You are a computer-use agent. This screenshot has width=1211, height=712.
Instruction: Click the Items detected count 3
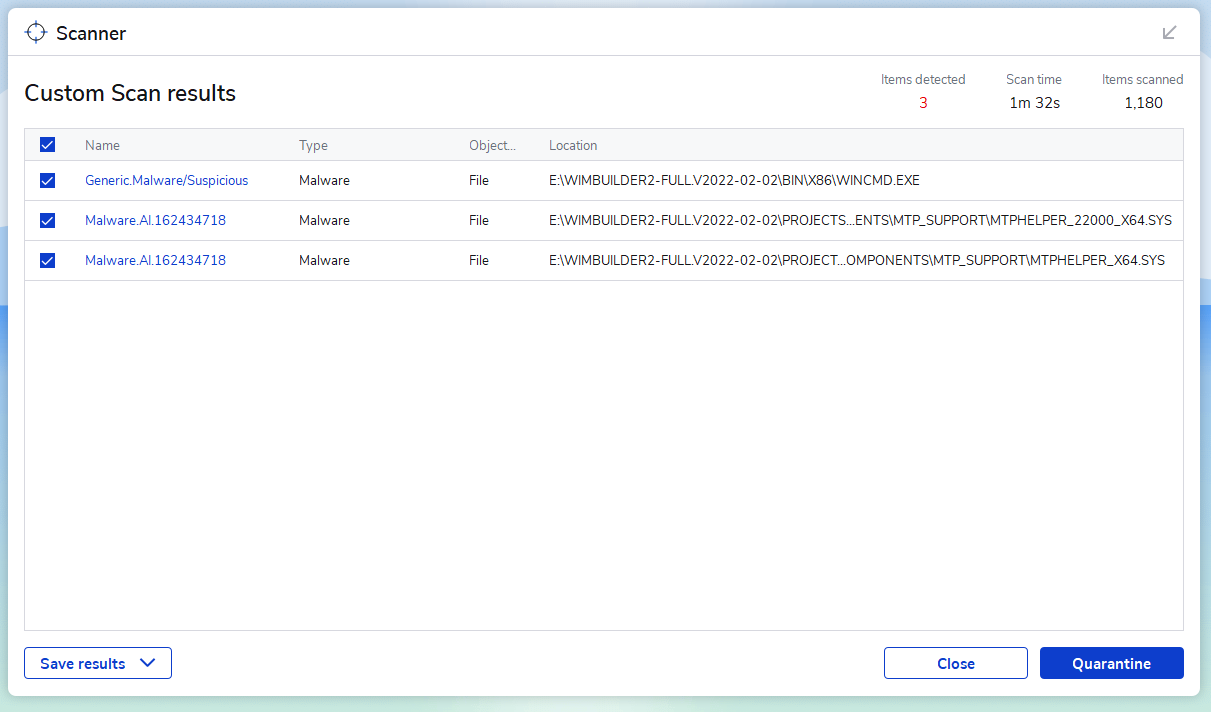click(x=923, y=103)
